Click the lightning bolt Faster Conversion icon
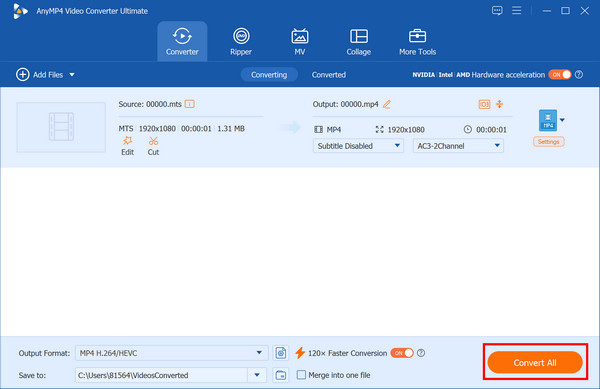The image size is (600, 389). tap(300, 353)
